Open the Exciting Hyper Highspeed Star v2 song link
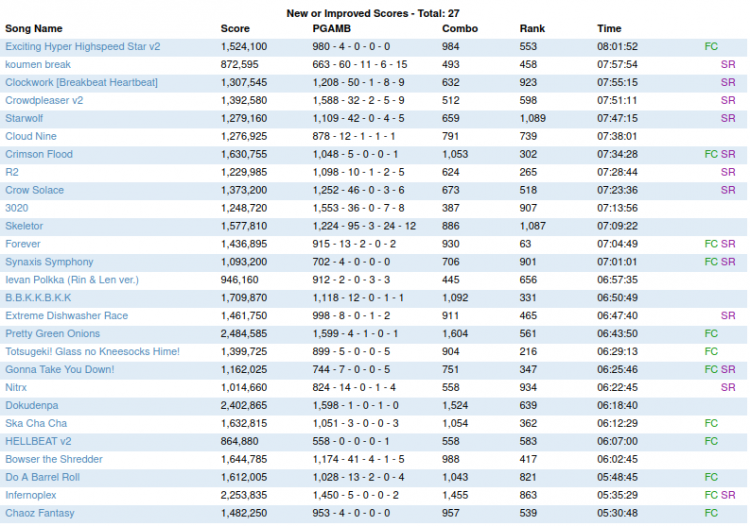This screenshot has width=750, height=526. tap(83, 46)
